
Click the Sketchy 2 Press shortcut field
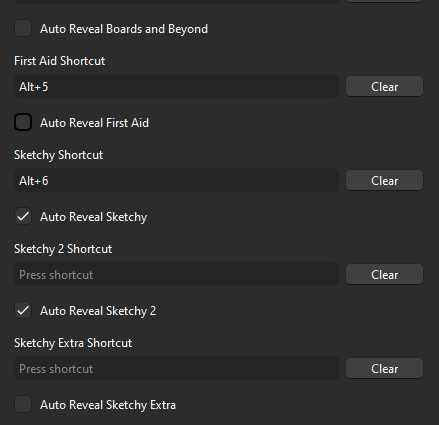coord(176,274)
